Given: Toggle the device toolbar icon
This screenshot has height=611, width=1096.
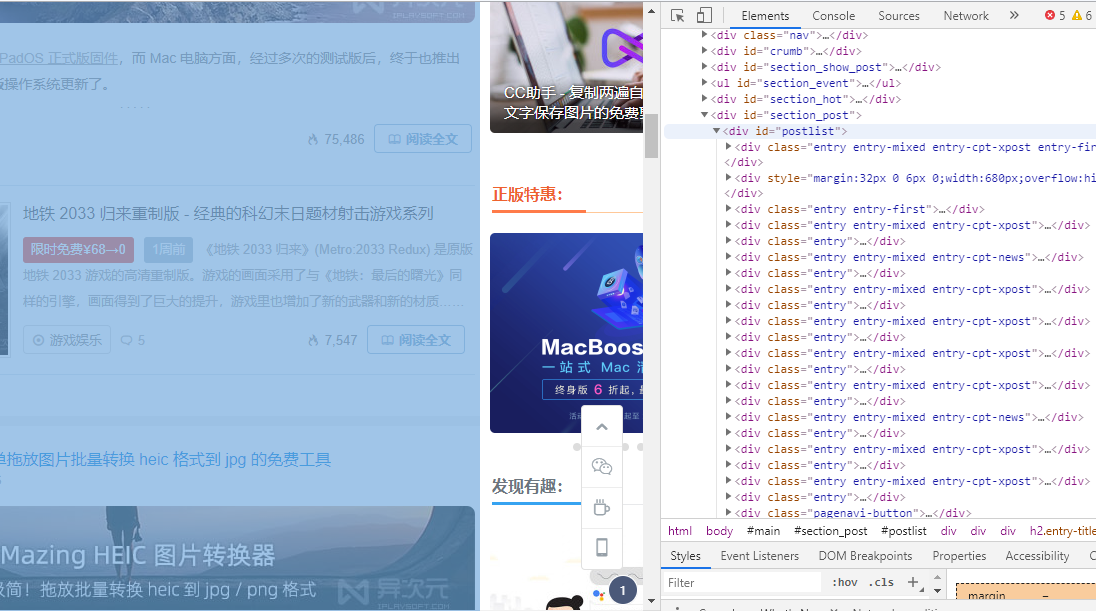Looking at the screenshot, I should (x=704, y=15).
